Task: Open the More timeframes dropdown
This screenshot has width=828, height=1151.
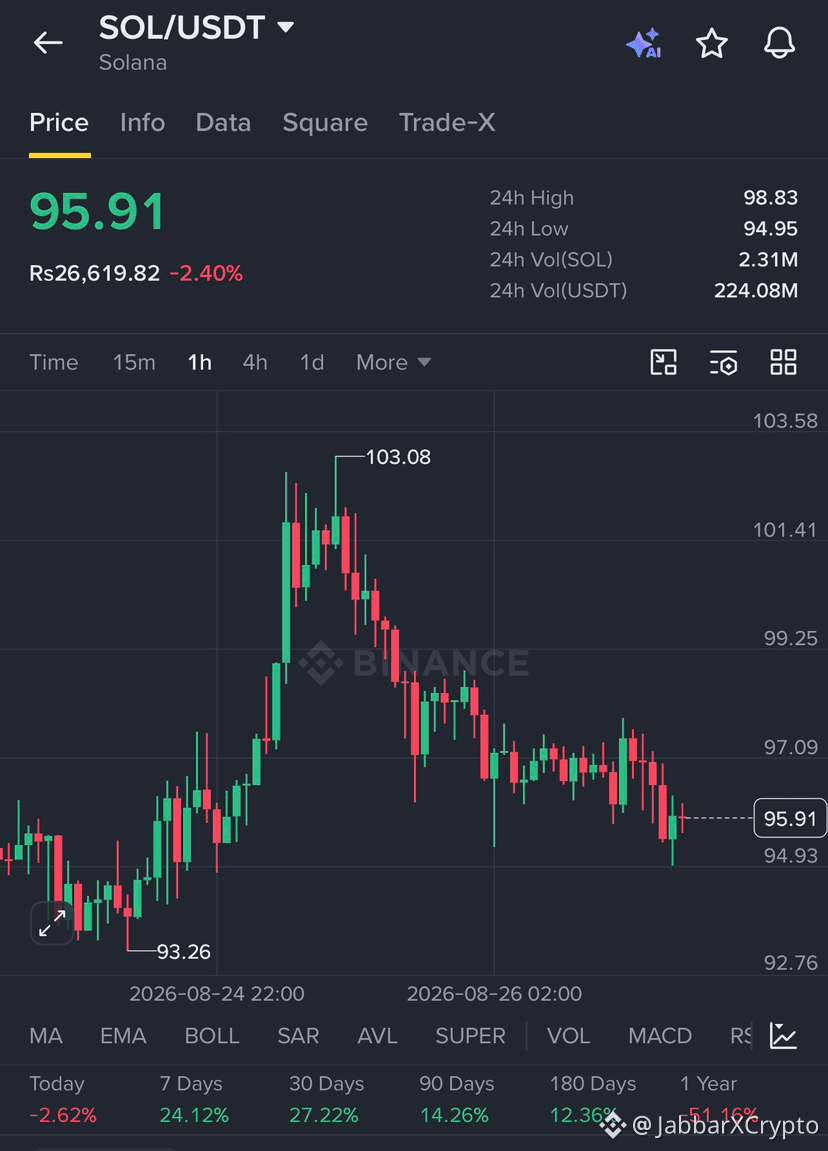Action: pyautogui.click(x=393, y=362)
